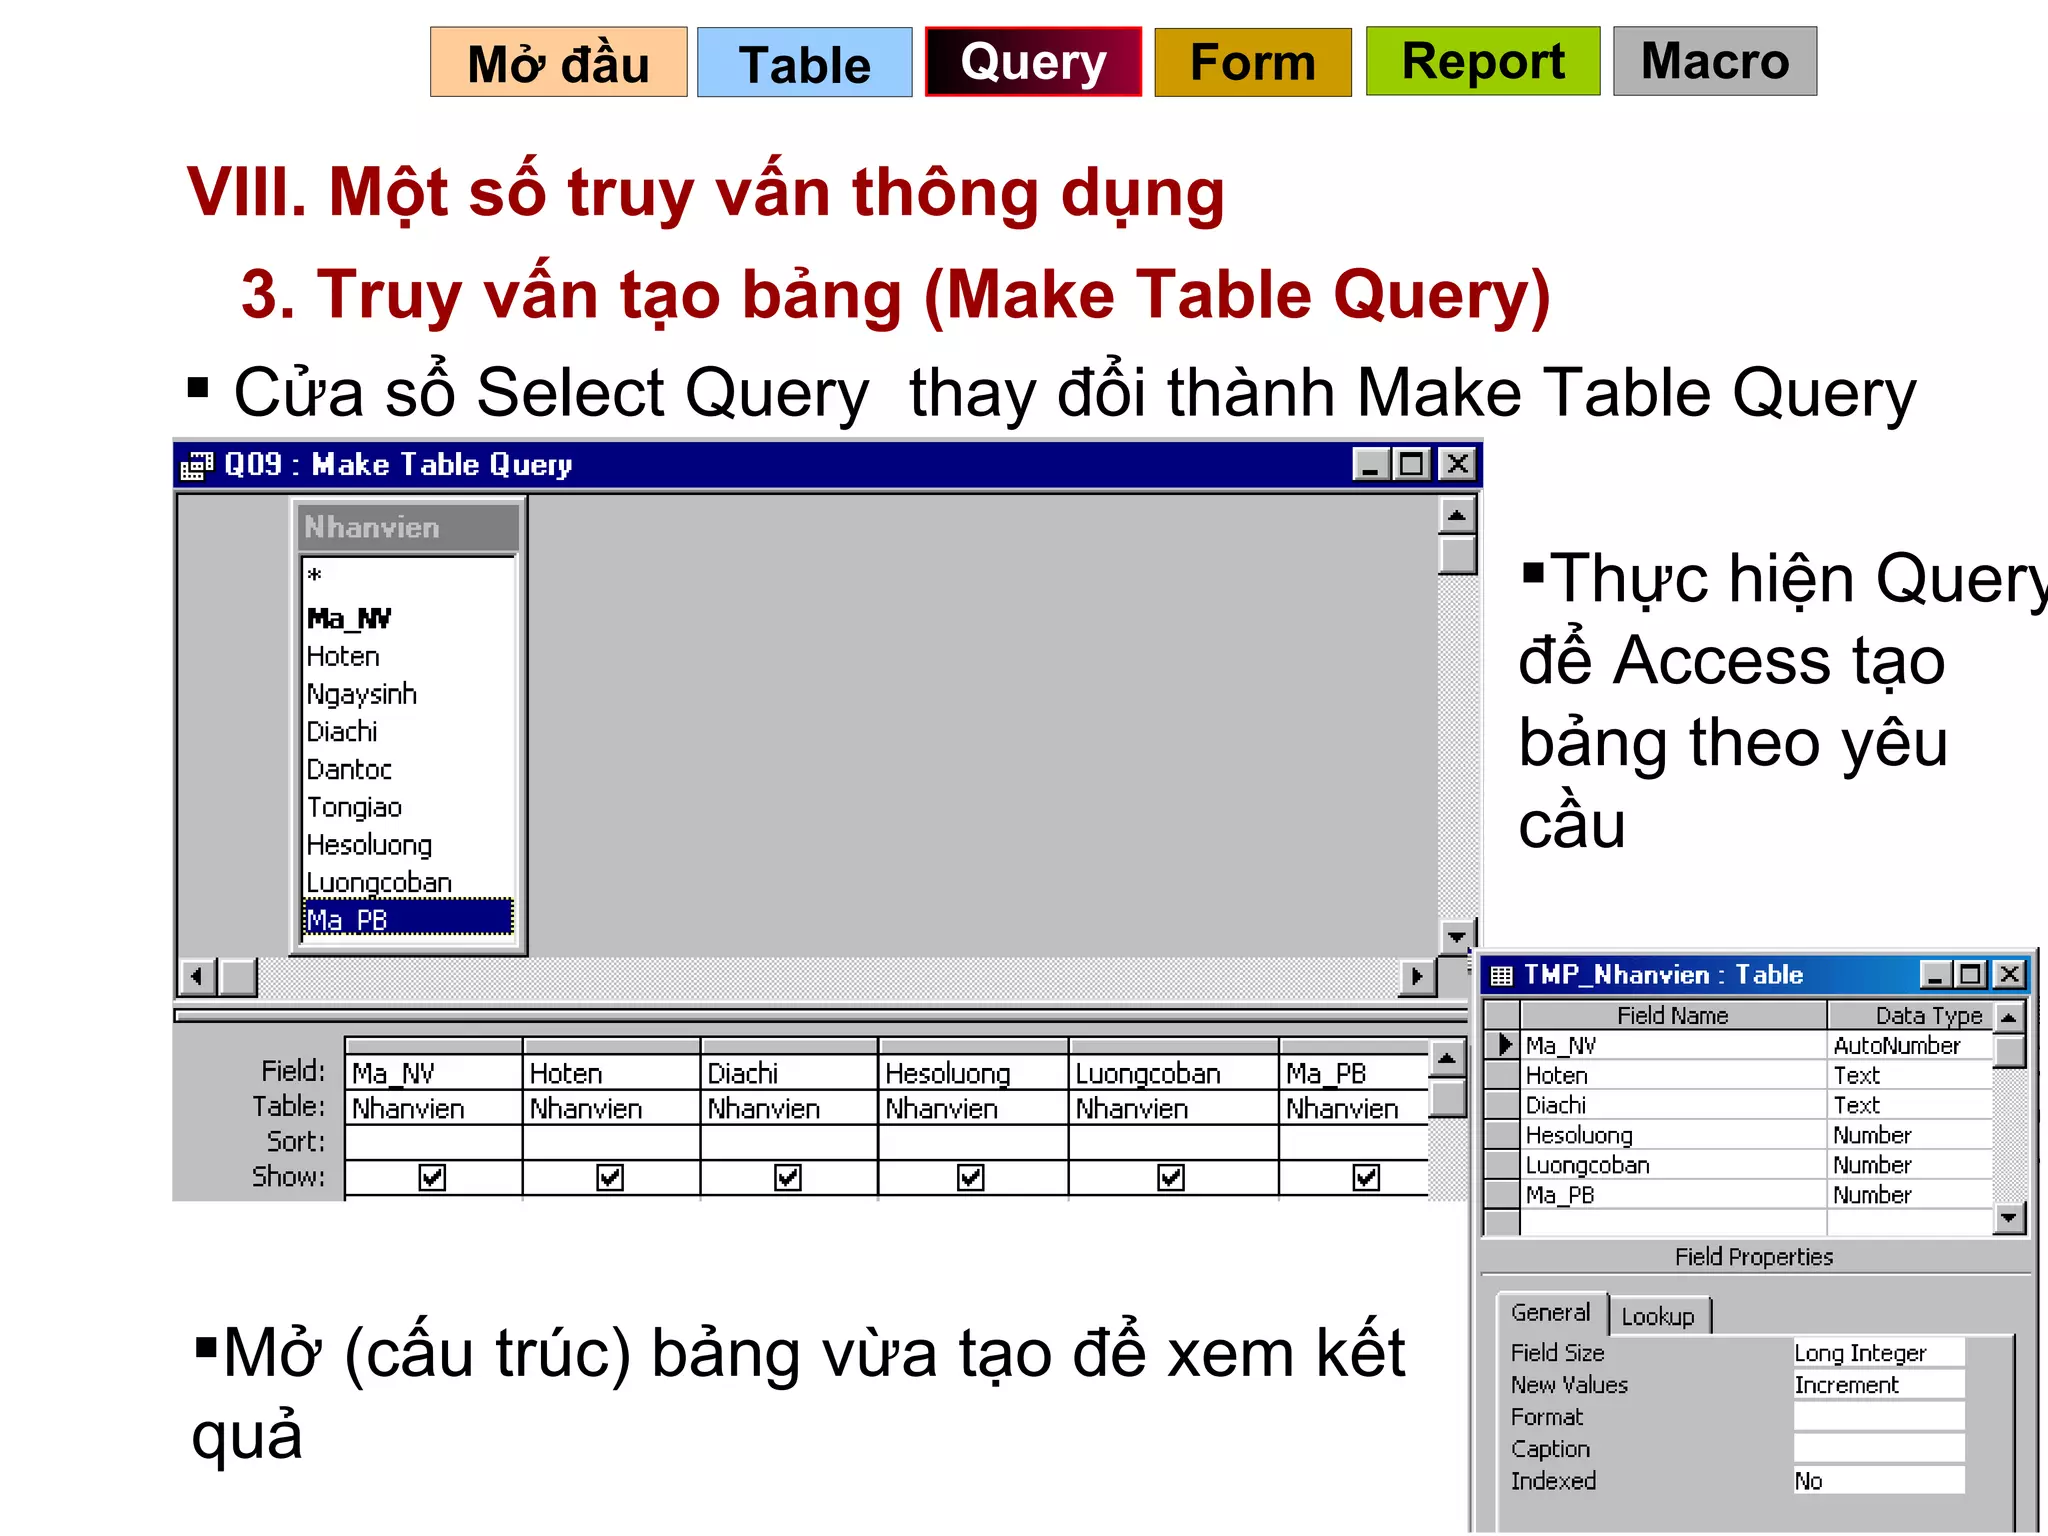Click the Q09 query window icon
2048x1536 pixels.
tap(197, 465)
